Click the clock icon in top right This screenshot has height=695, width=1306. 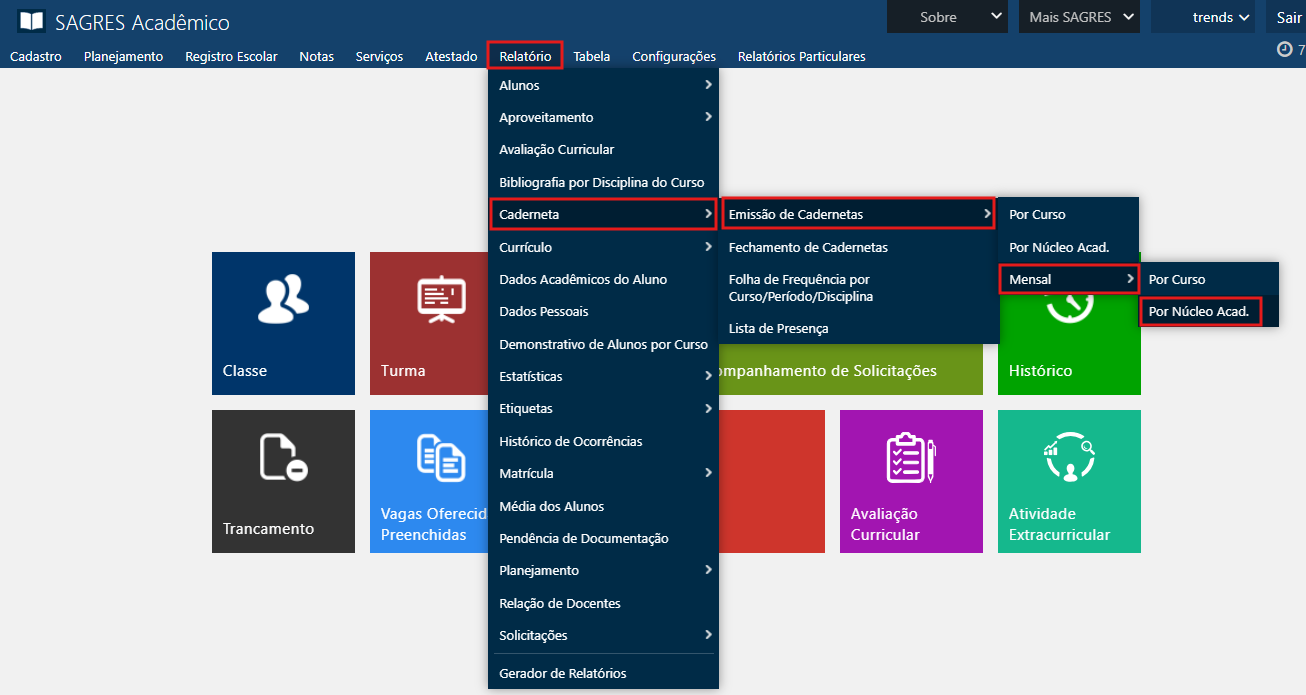click(1285, 50)
